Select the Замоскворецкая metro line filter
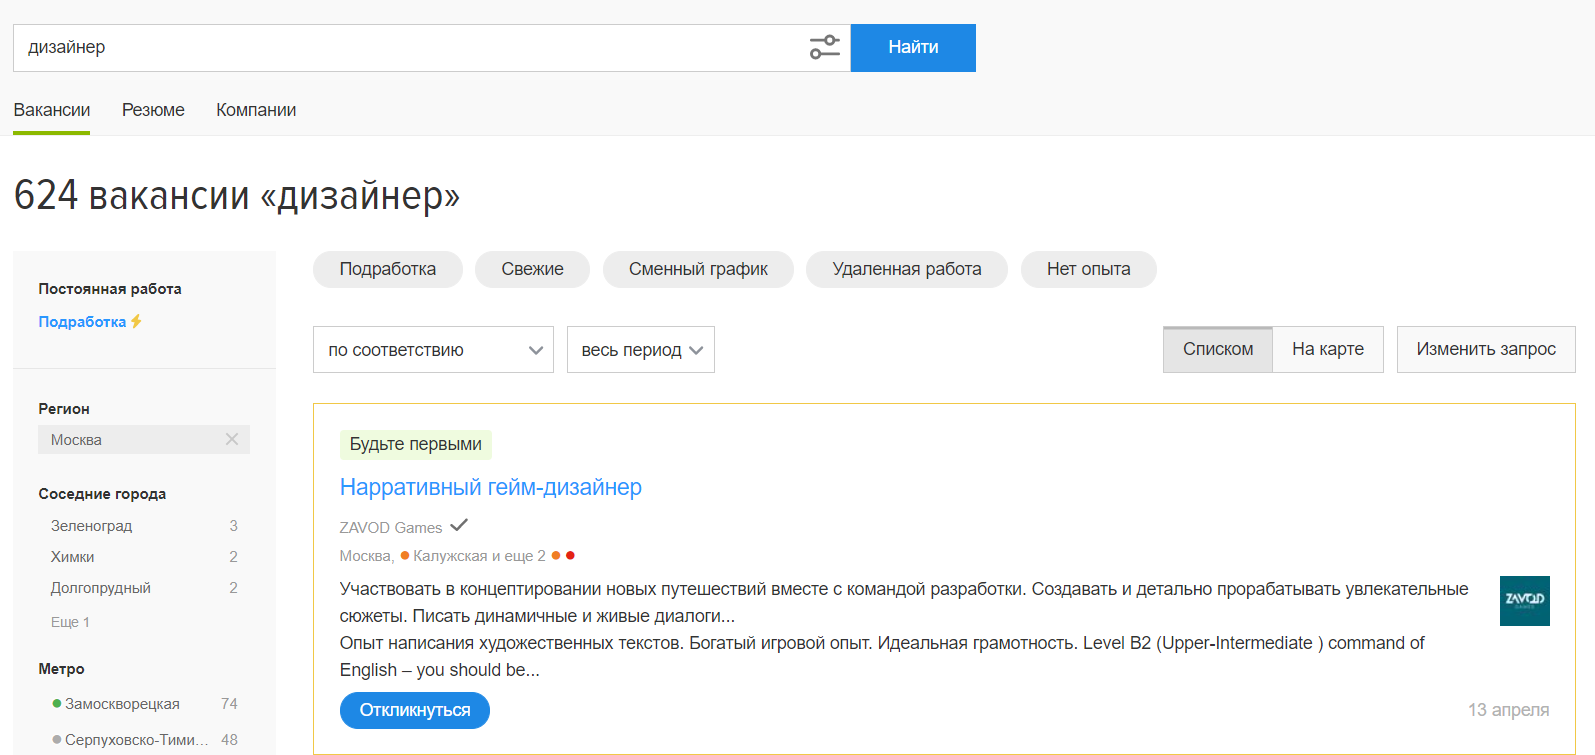The width and height of the screenshot is (1595, 755). tap(122, 704)
